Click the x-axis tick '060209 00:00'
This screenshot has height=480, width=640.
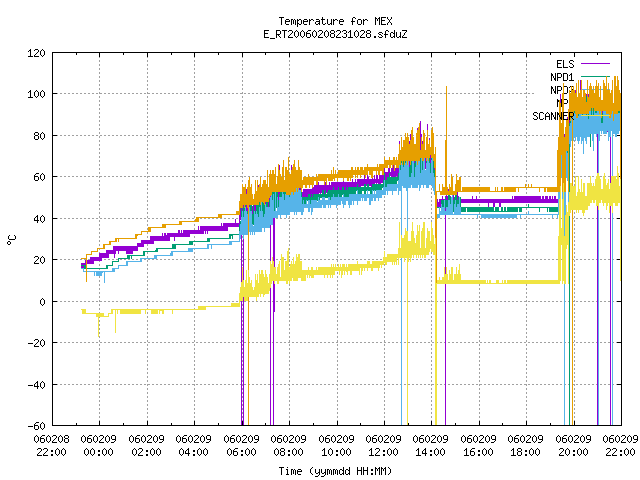tap(99, 446)
